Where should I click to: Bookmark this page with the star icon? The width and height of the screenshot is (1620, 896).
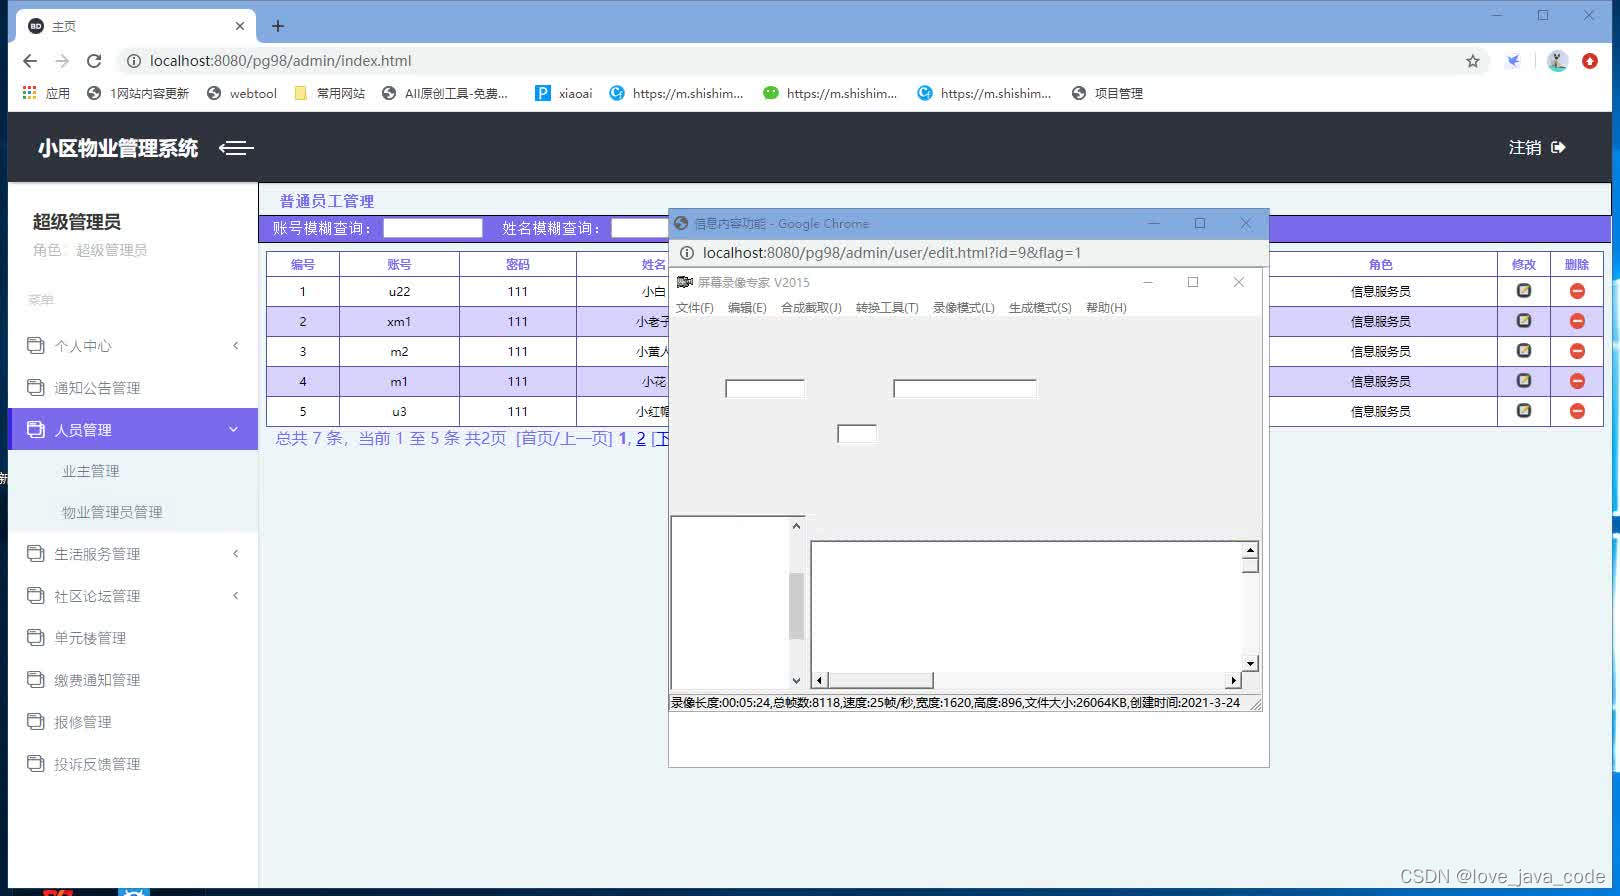1473,61
